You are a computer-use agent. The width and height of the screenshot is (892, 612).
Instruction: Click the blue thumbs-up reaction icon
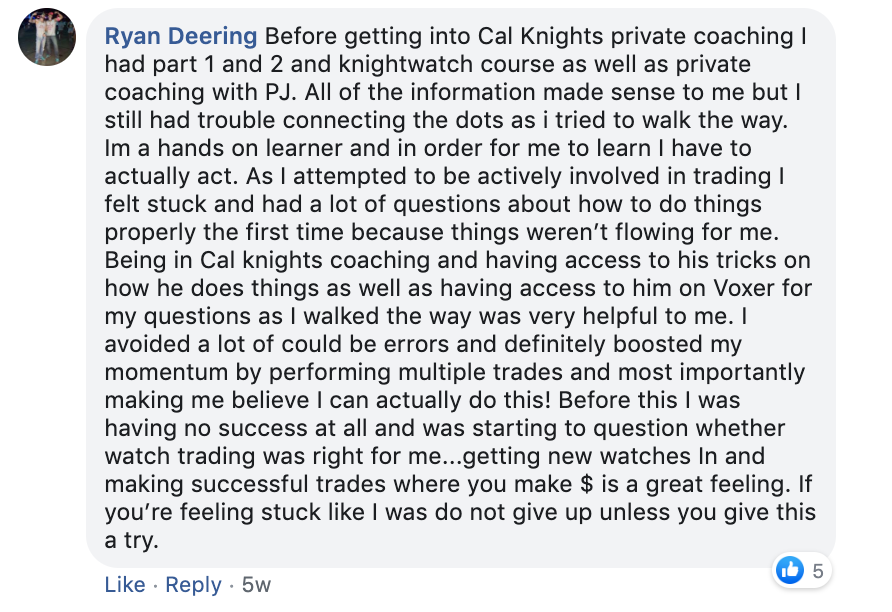pos(790,570)
